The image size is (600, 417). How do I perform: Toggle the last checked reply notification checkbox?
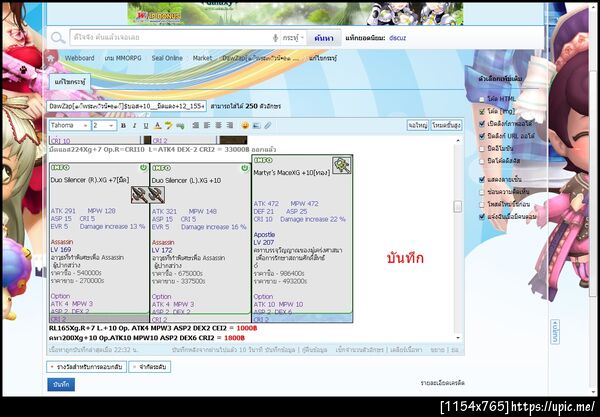tap(482, 217)
